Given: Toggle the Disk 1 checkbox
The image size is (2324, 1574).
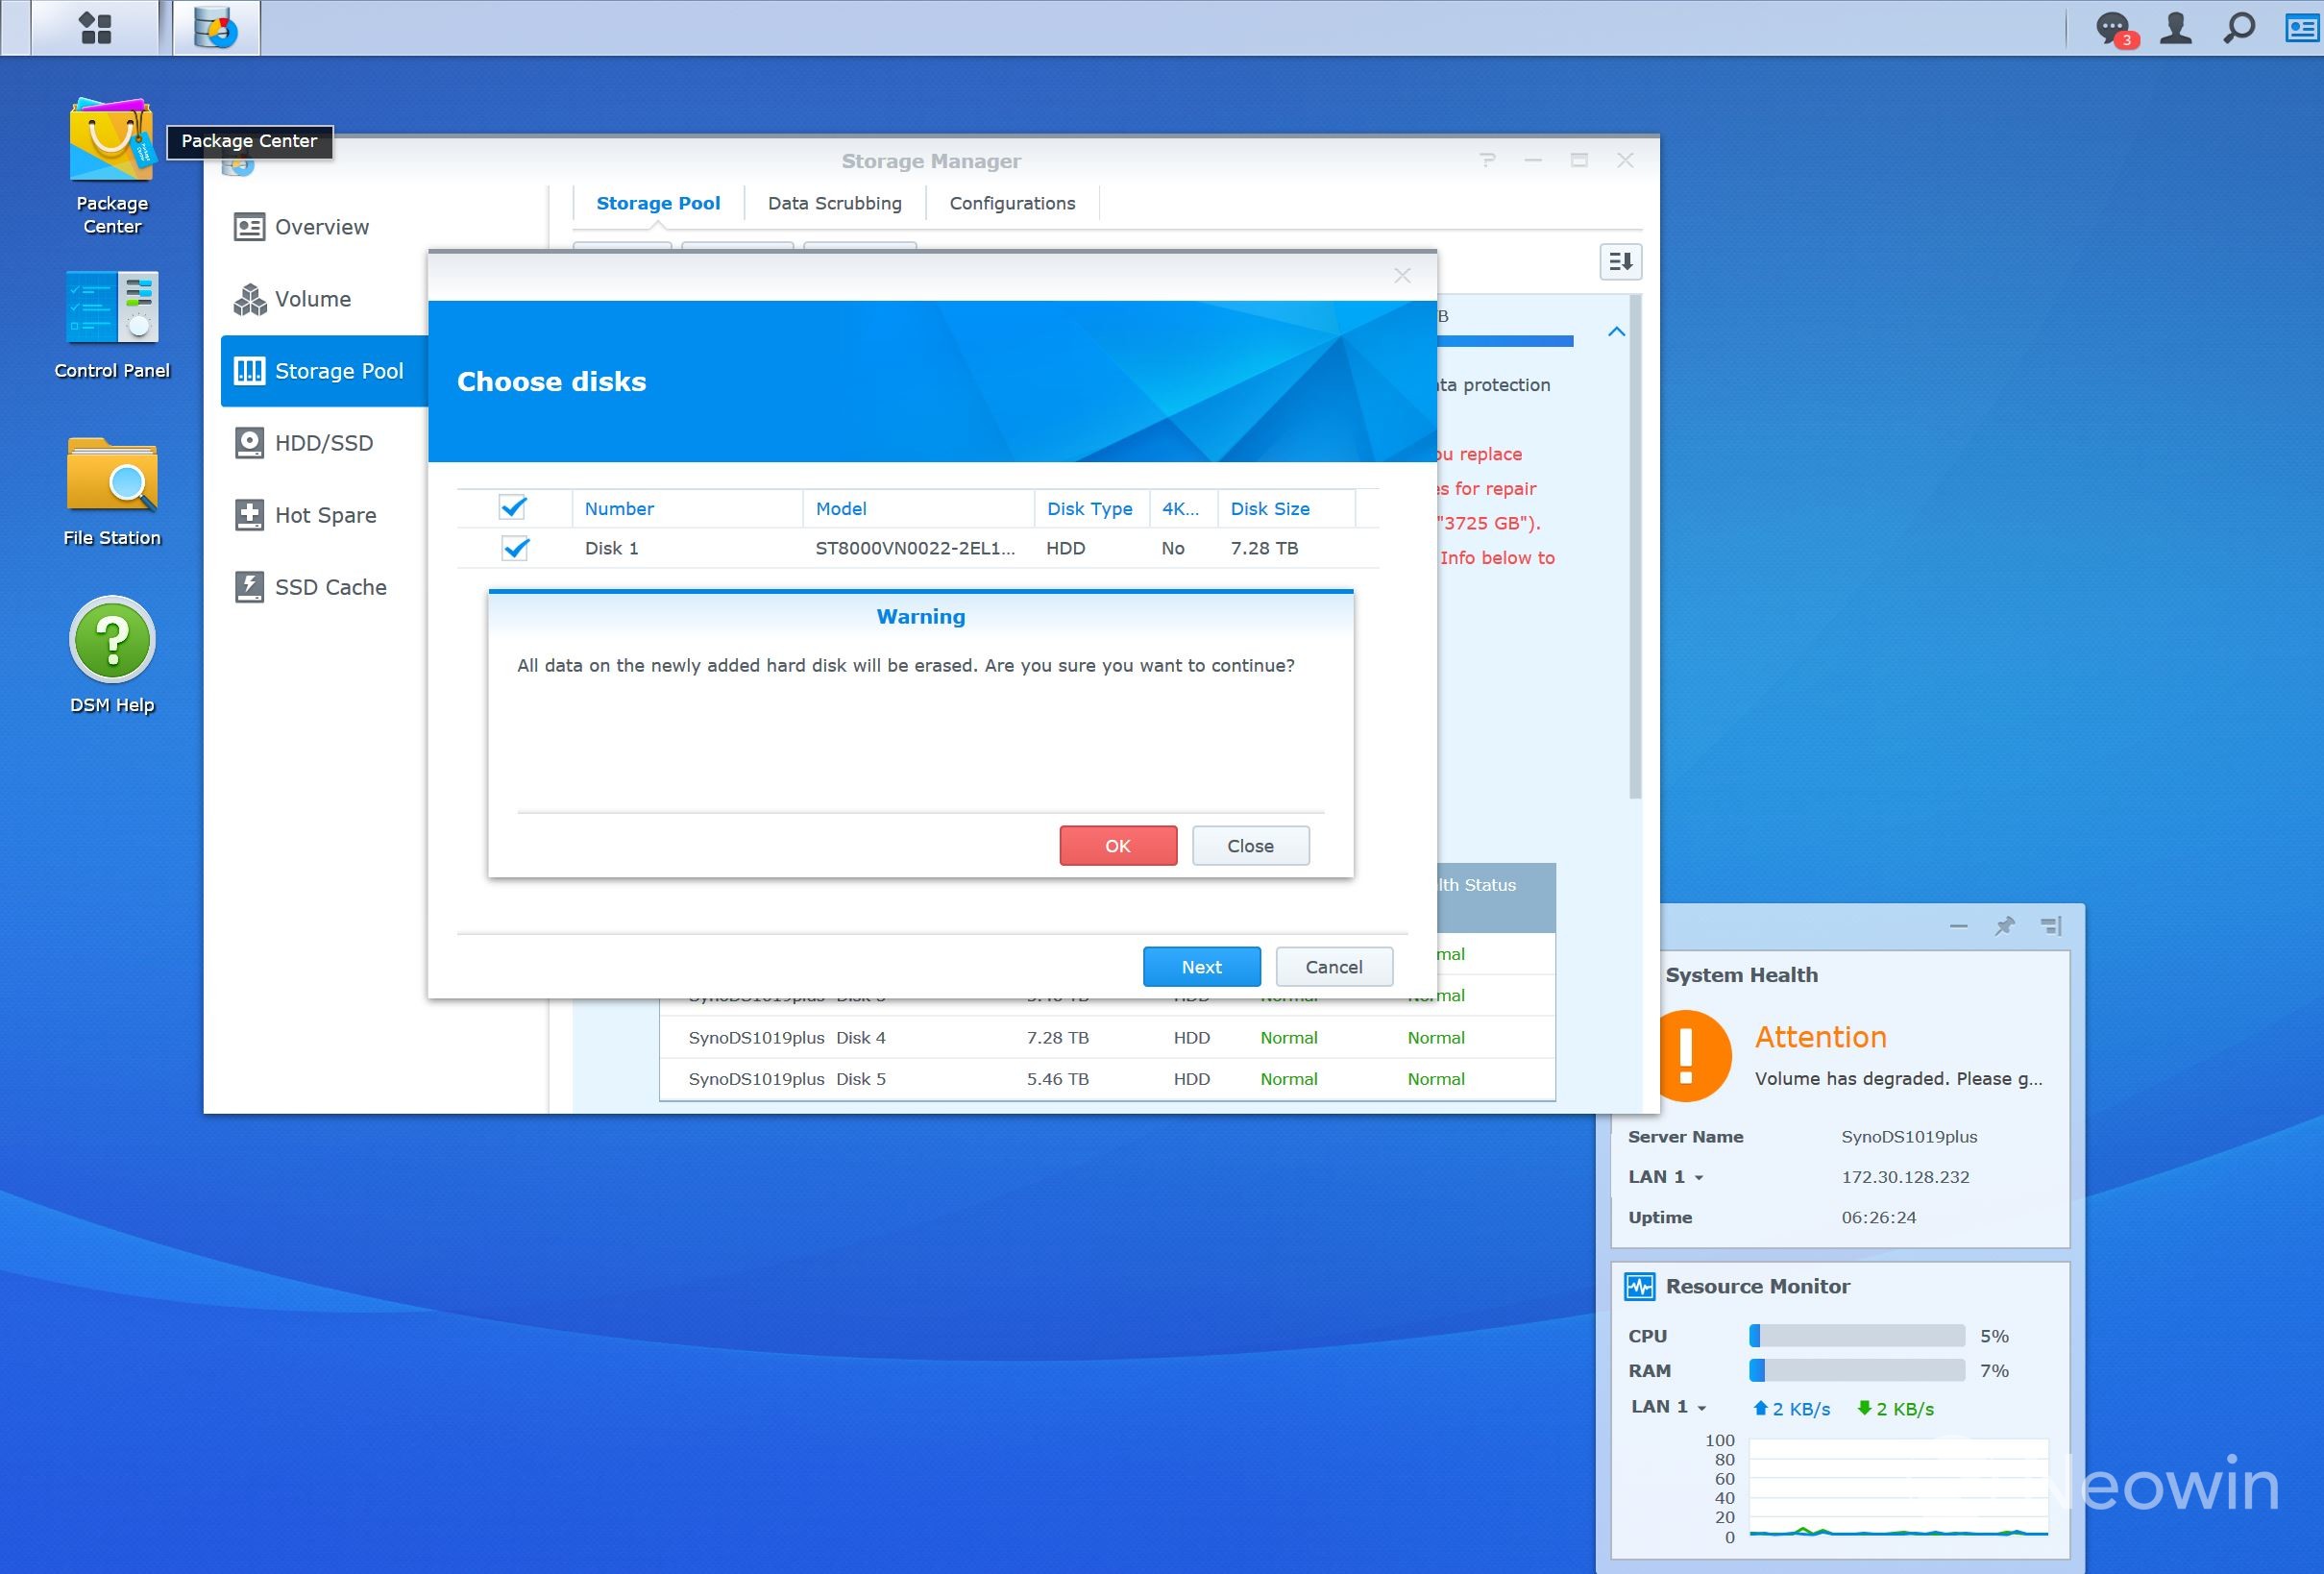Looking at the screenshot, I should click(515, 548).
